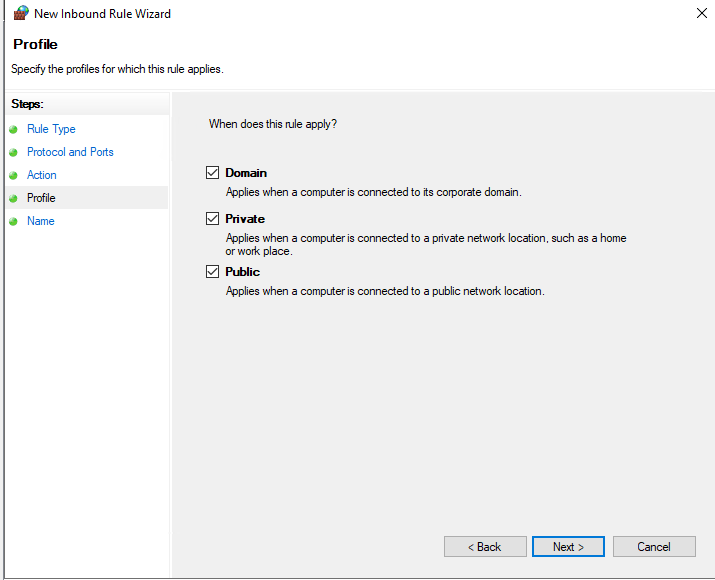This screenshot has height=580, width=715.
Task: Jump to the Action step text
Action: pos(42,175)
